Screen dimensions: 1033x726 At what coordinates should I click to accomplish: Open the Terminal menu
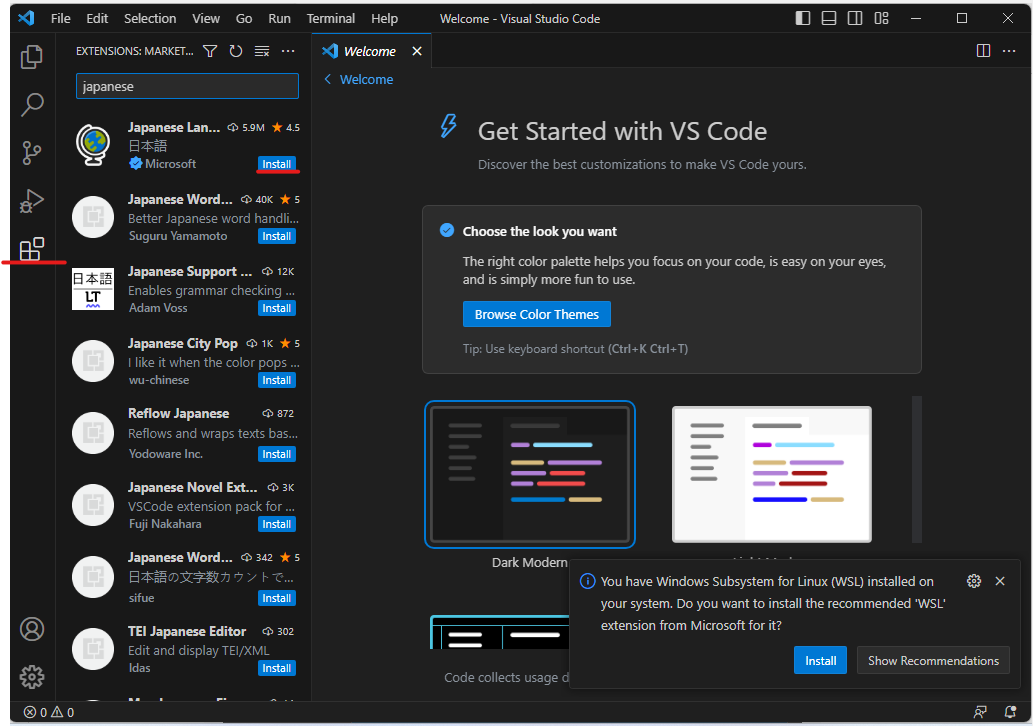330,18
